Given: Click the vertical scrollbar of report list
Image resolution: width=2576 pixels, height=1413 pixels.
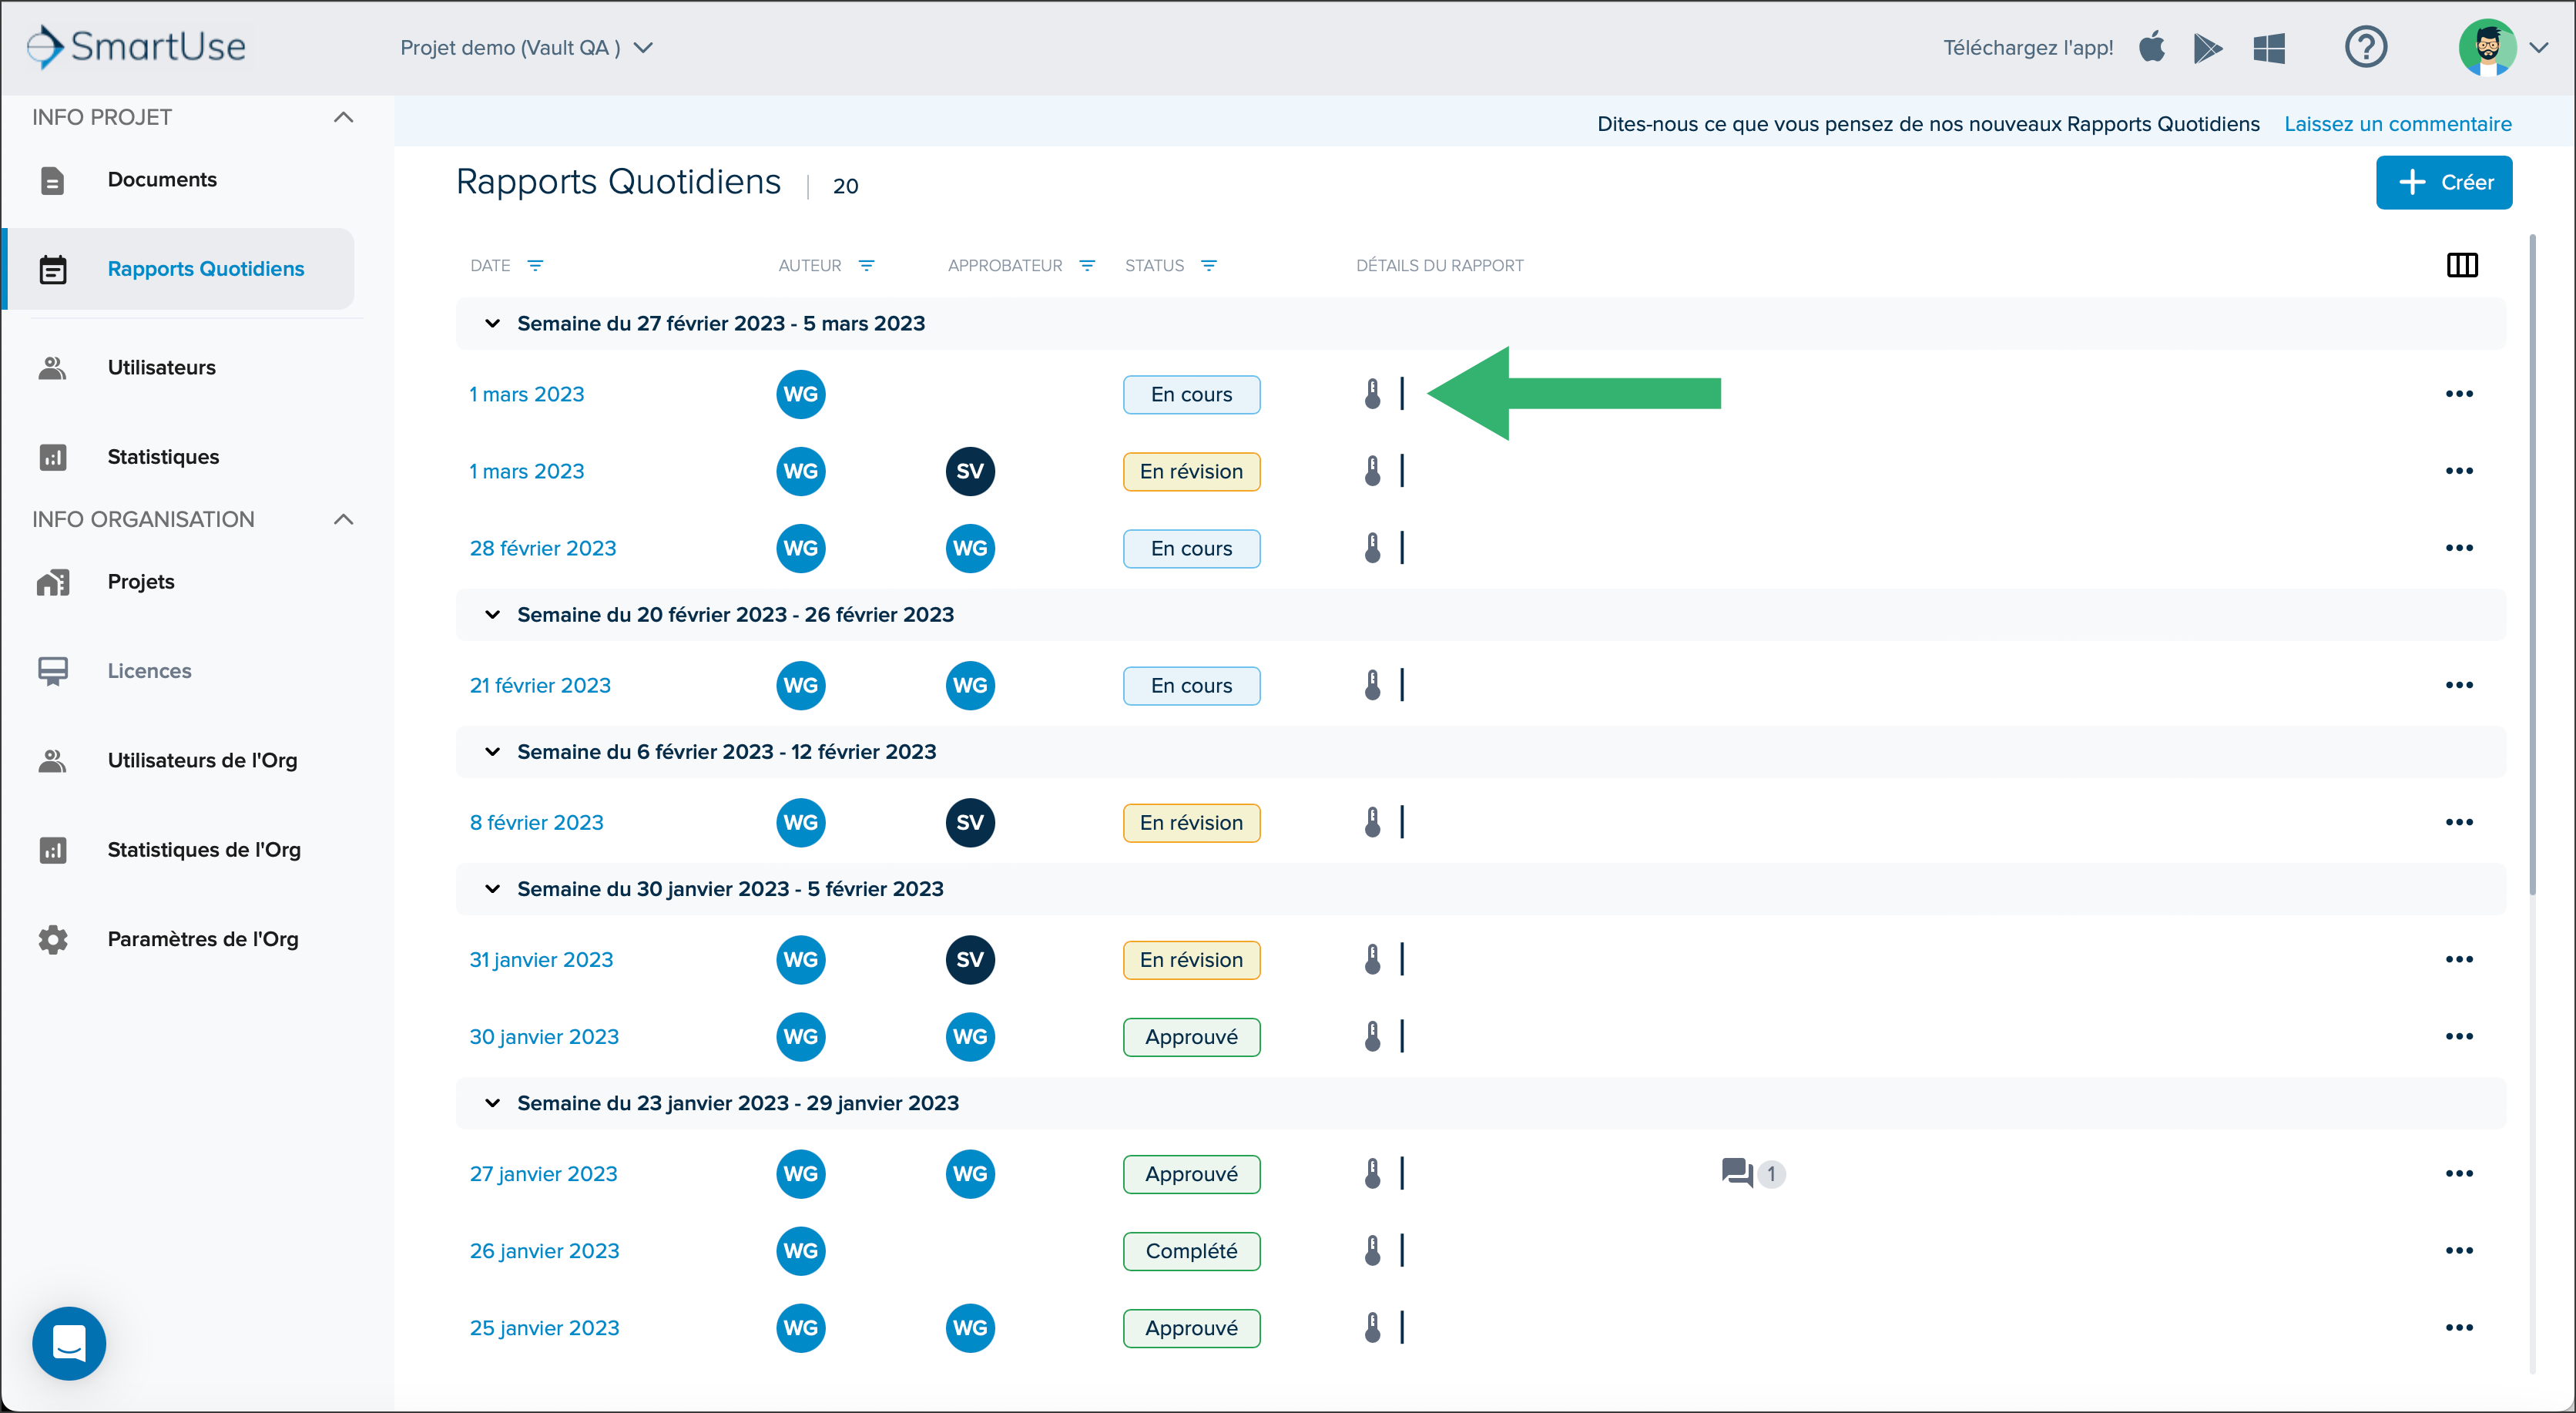Looking at the screenshot, I should [x=2533, y=565].
